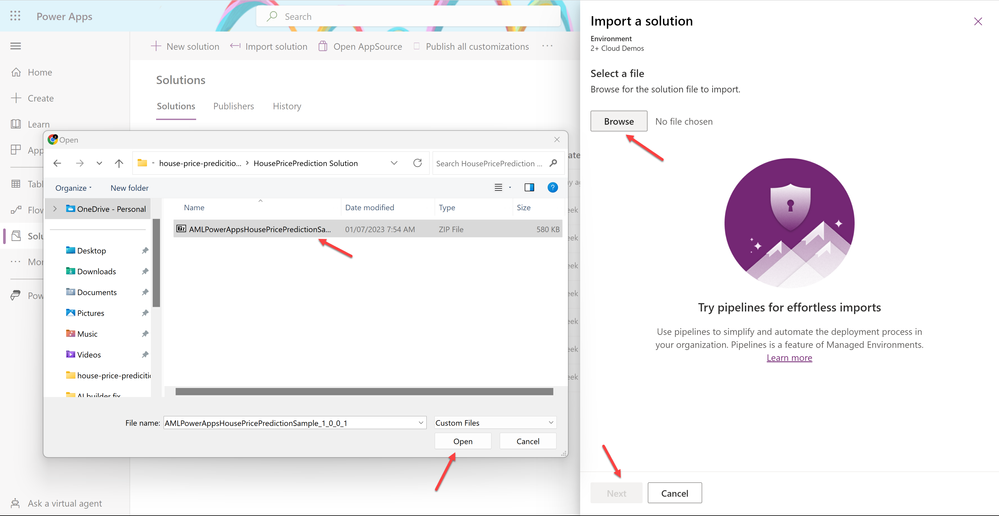
Task: Open the Custom Files type dropdown
Action: 495,423
